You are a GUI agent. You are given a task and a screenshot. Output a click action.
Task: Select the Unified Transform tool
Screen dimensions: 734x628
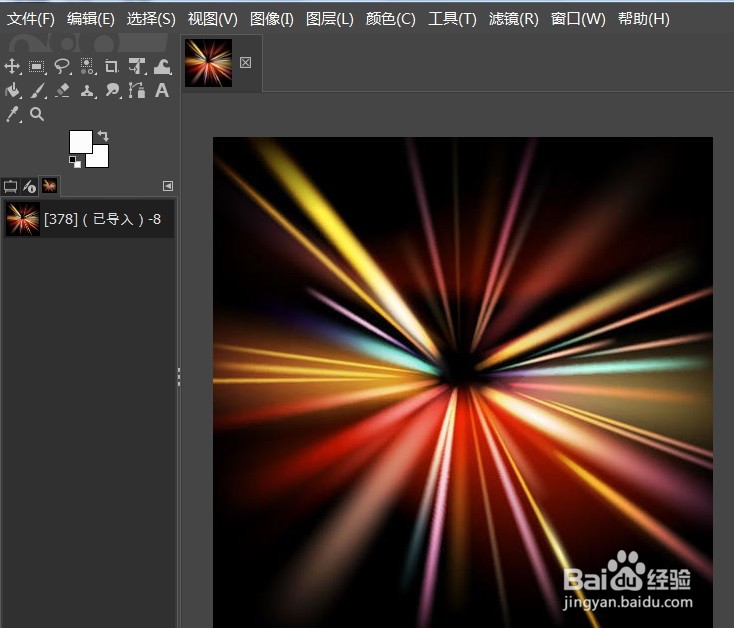[x=137, y=66]
